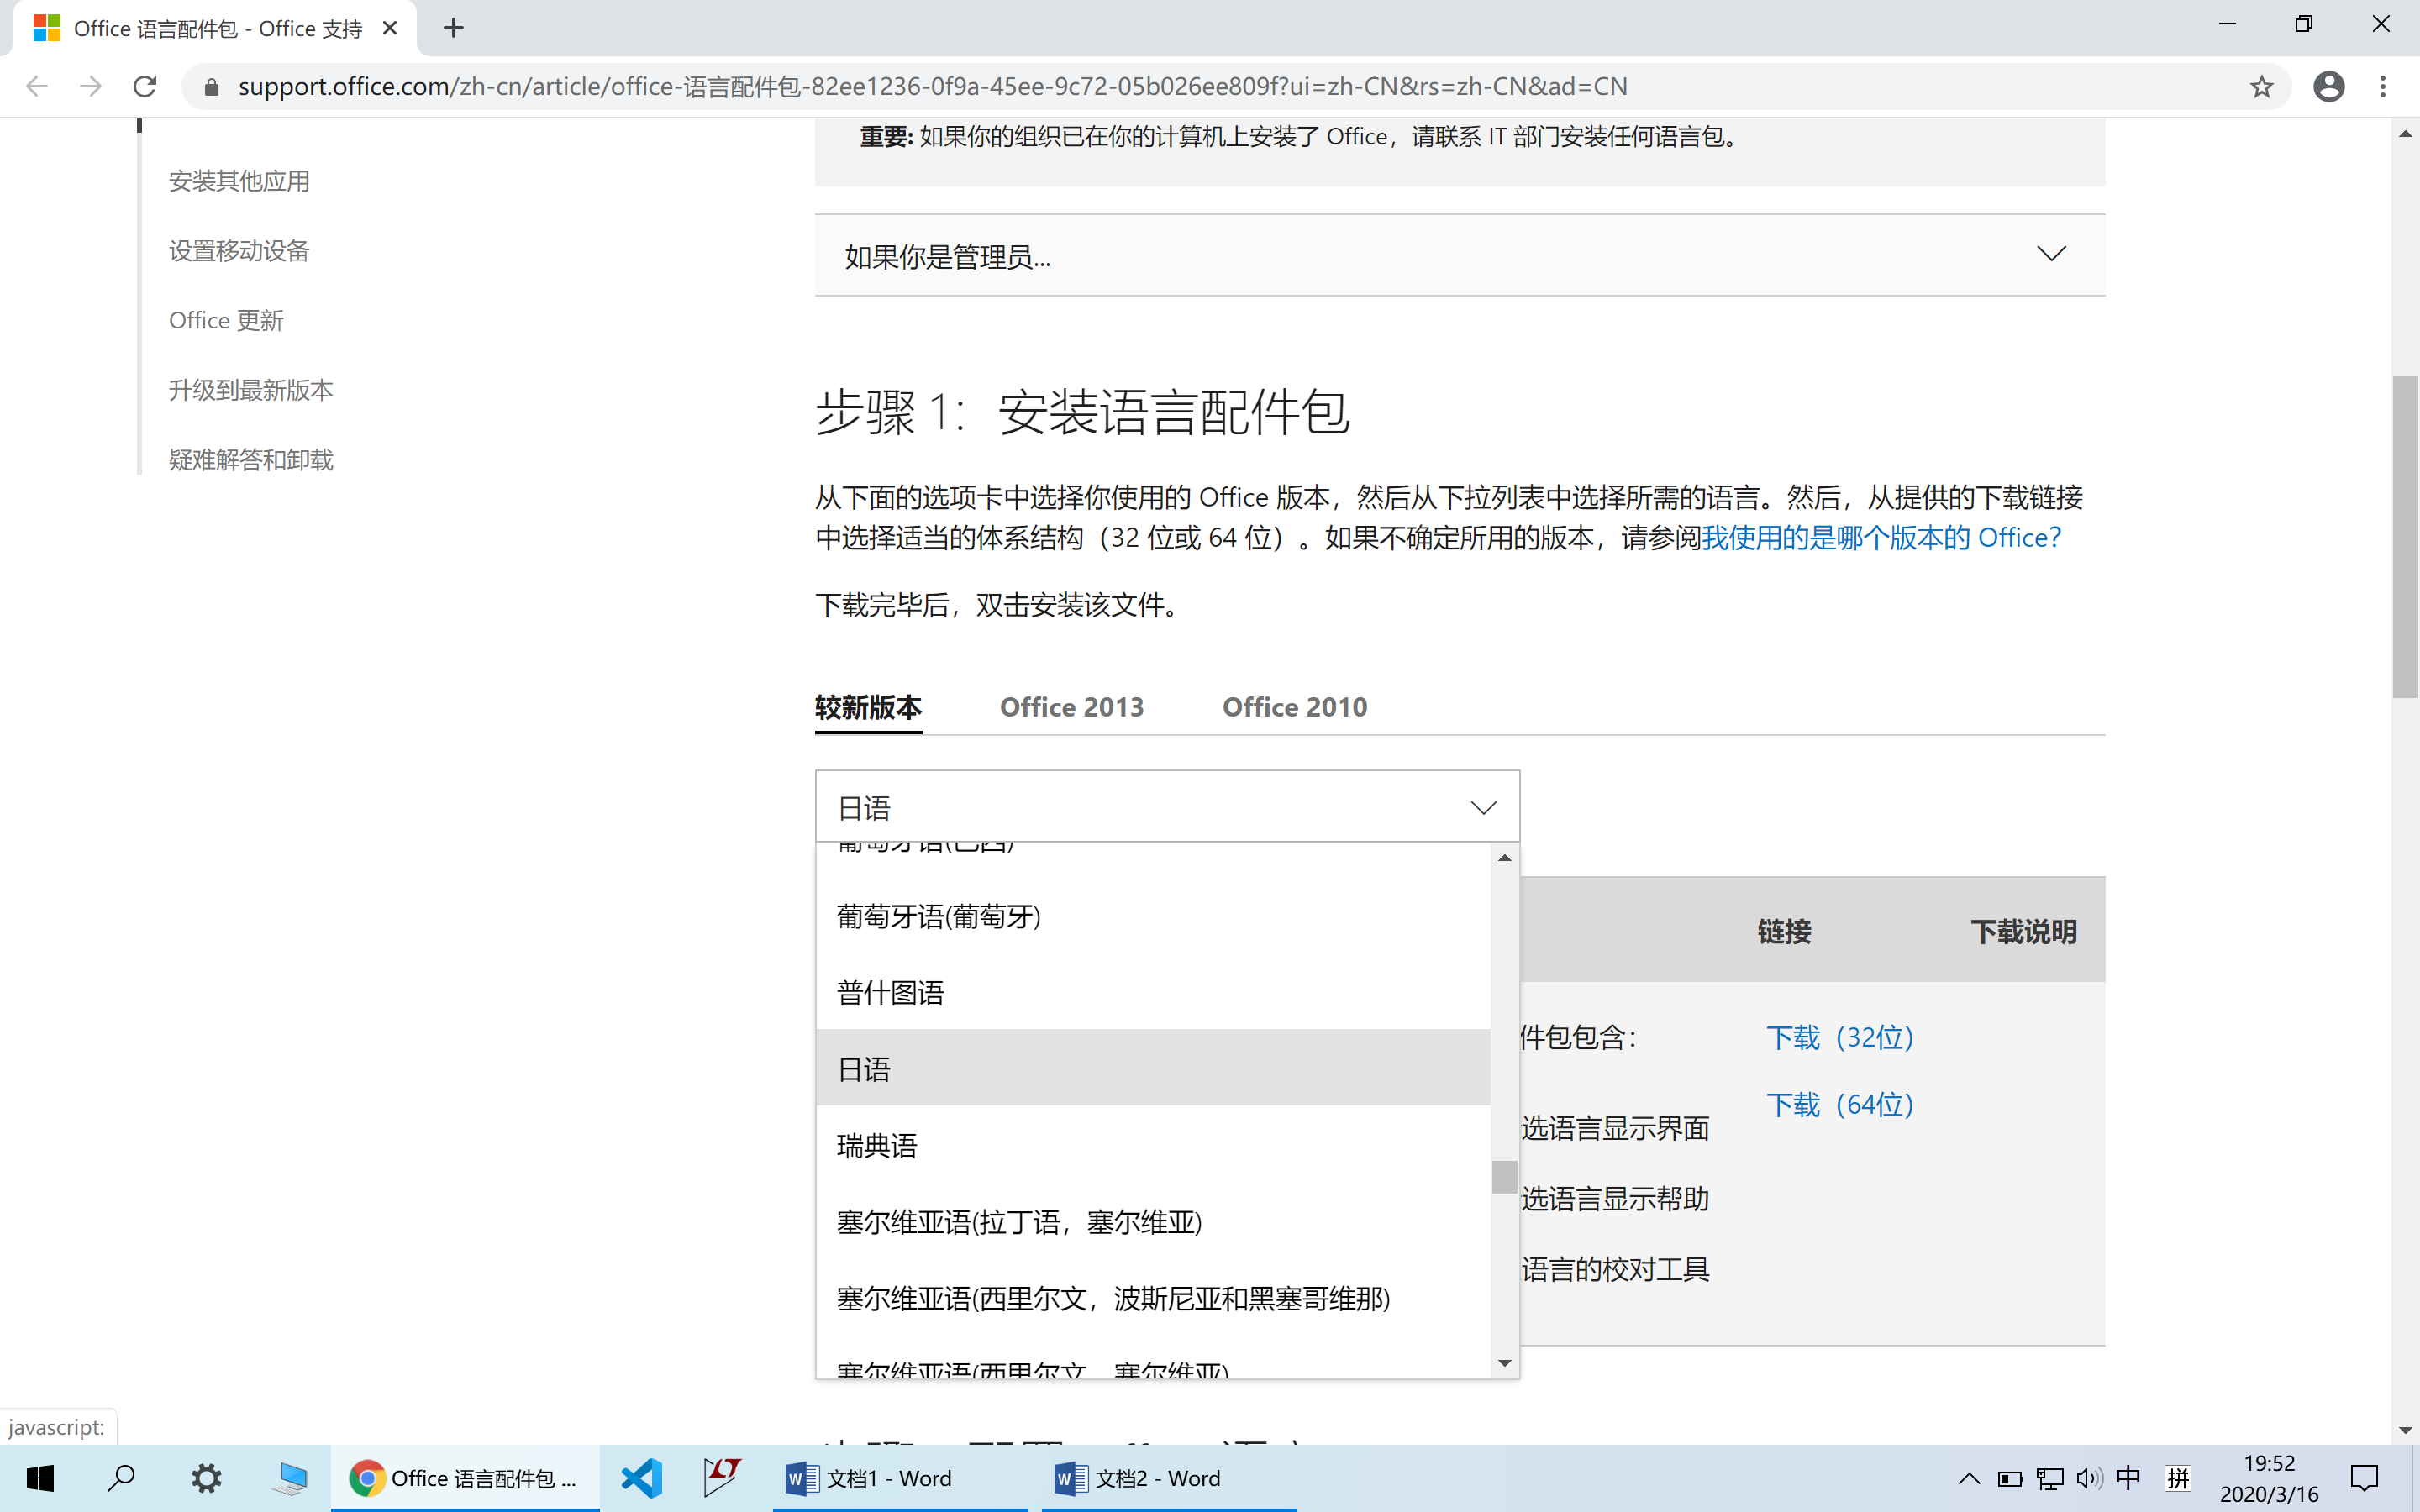Viewport: 2420px width, 1512px height.
Task: Close the Office 语言配件包 tab
Action: pos(390,28)
